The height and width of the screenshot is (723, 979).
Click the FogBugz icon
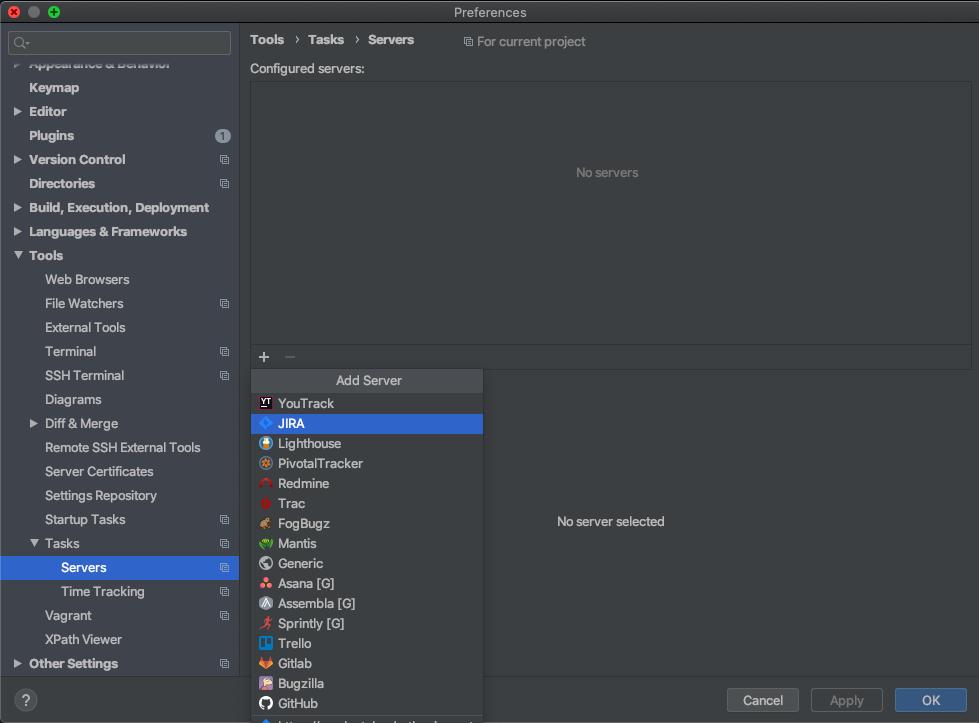coord(266,523)
